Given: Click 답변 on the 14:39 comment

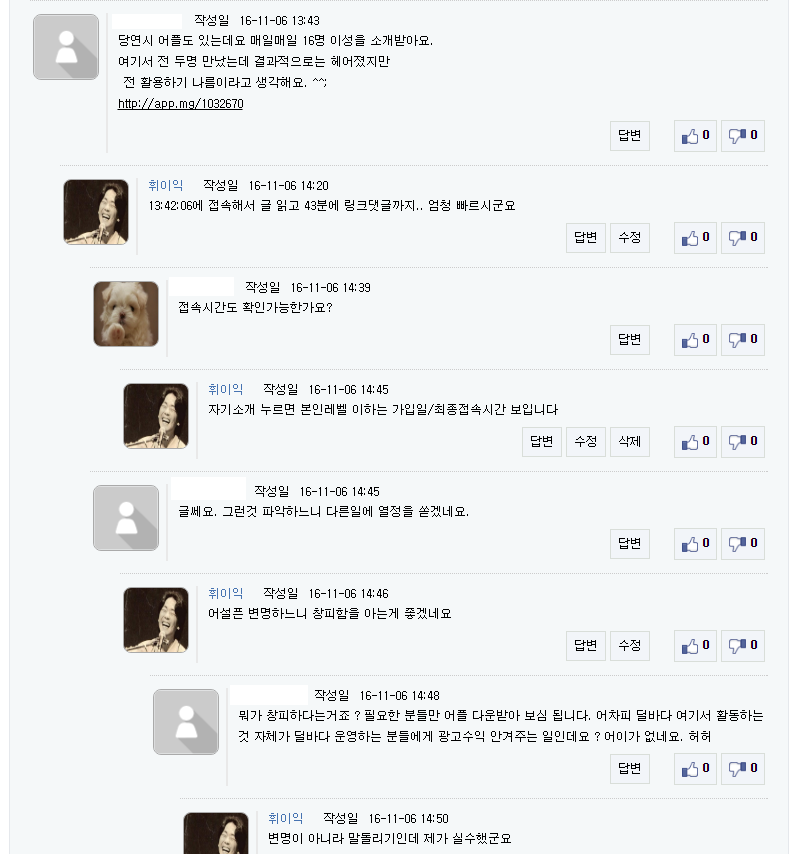Looking at the screenshot, I should point(630,340).
